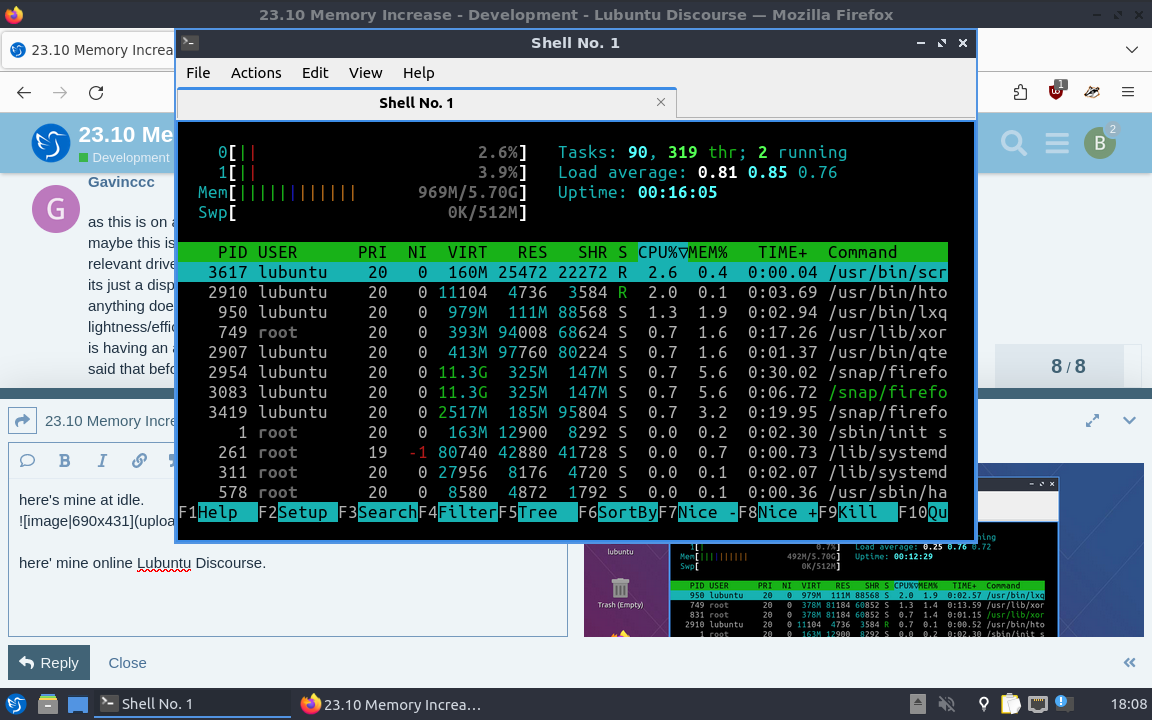Click the Lubuntu Discourse site logo
Viewport: 1152px width, 720px height.
(x=51, y=143)
